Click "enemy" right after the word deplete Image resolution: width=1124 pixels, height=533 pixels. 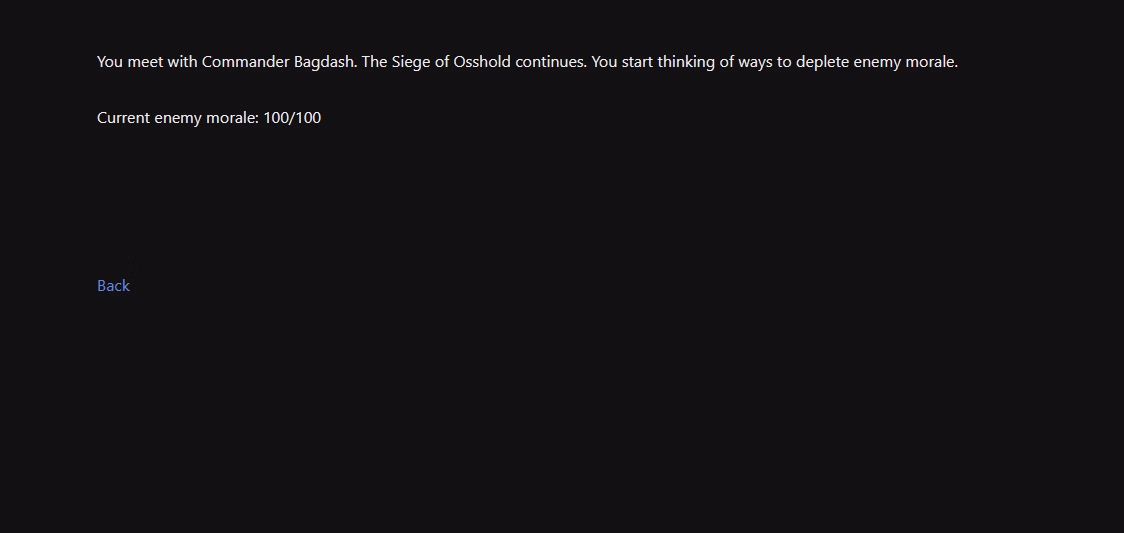[x=876, y=62]
